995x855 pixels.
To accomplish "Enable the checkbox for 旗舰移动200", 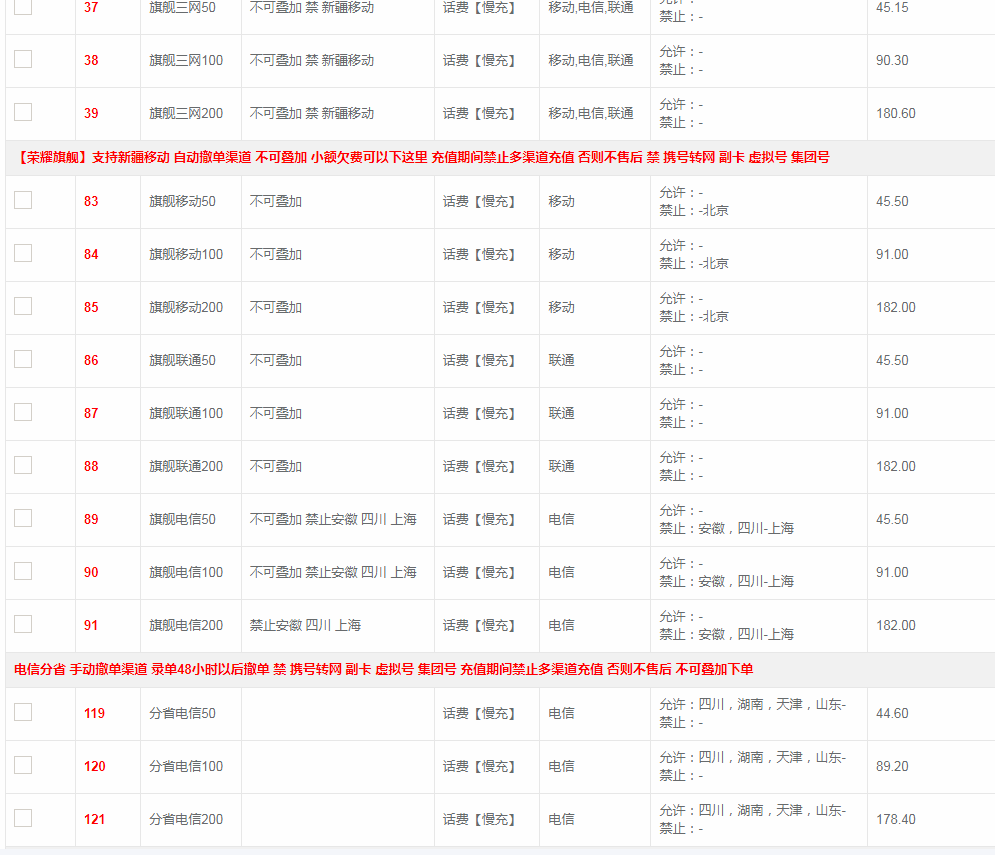I will (x=23, y=306).
